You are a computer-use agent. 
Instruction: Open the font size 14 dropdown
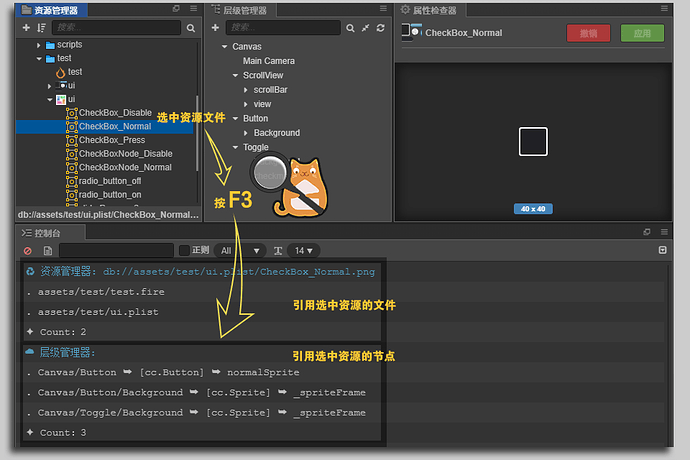(x=303, y=251)
